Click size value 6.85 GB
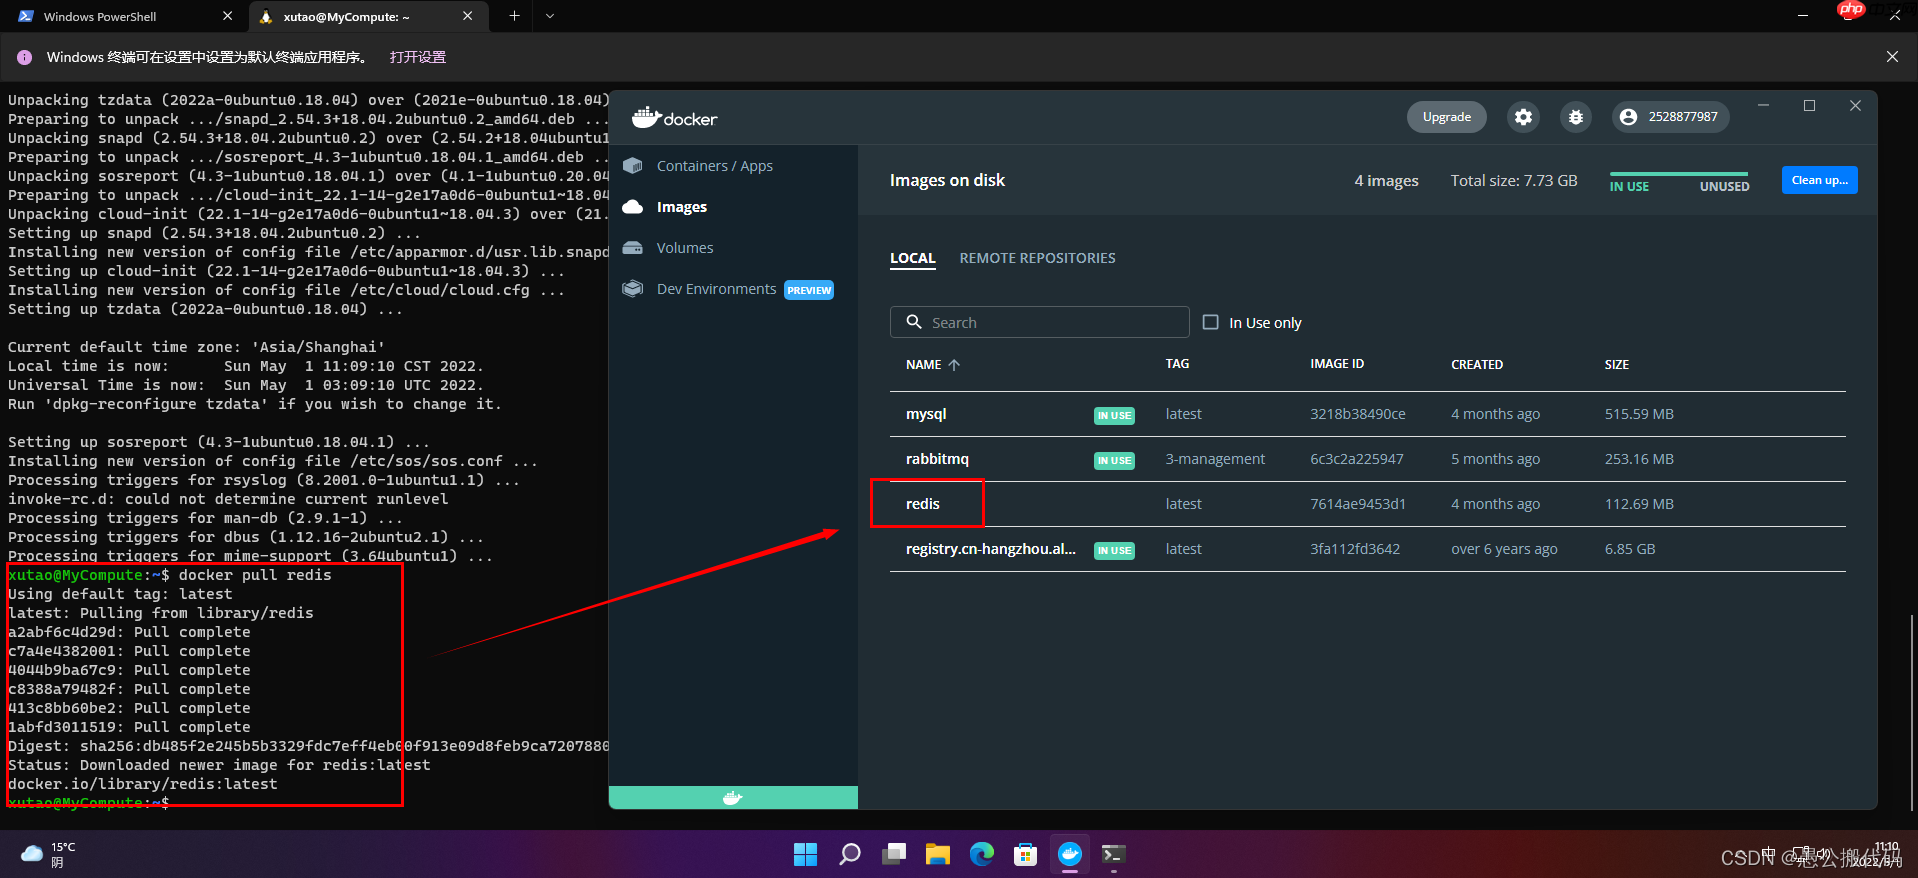The height and width of the screenshot is (878, 1918). point(1629,549)
